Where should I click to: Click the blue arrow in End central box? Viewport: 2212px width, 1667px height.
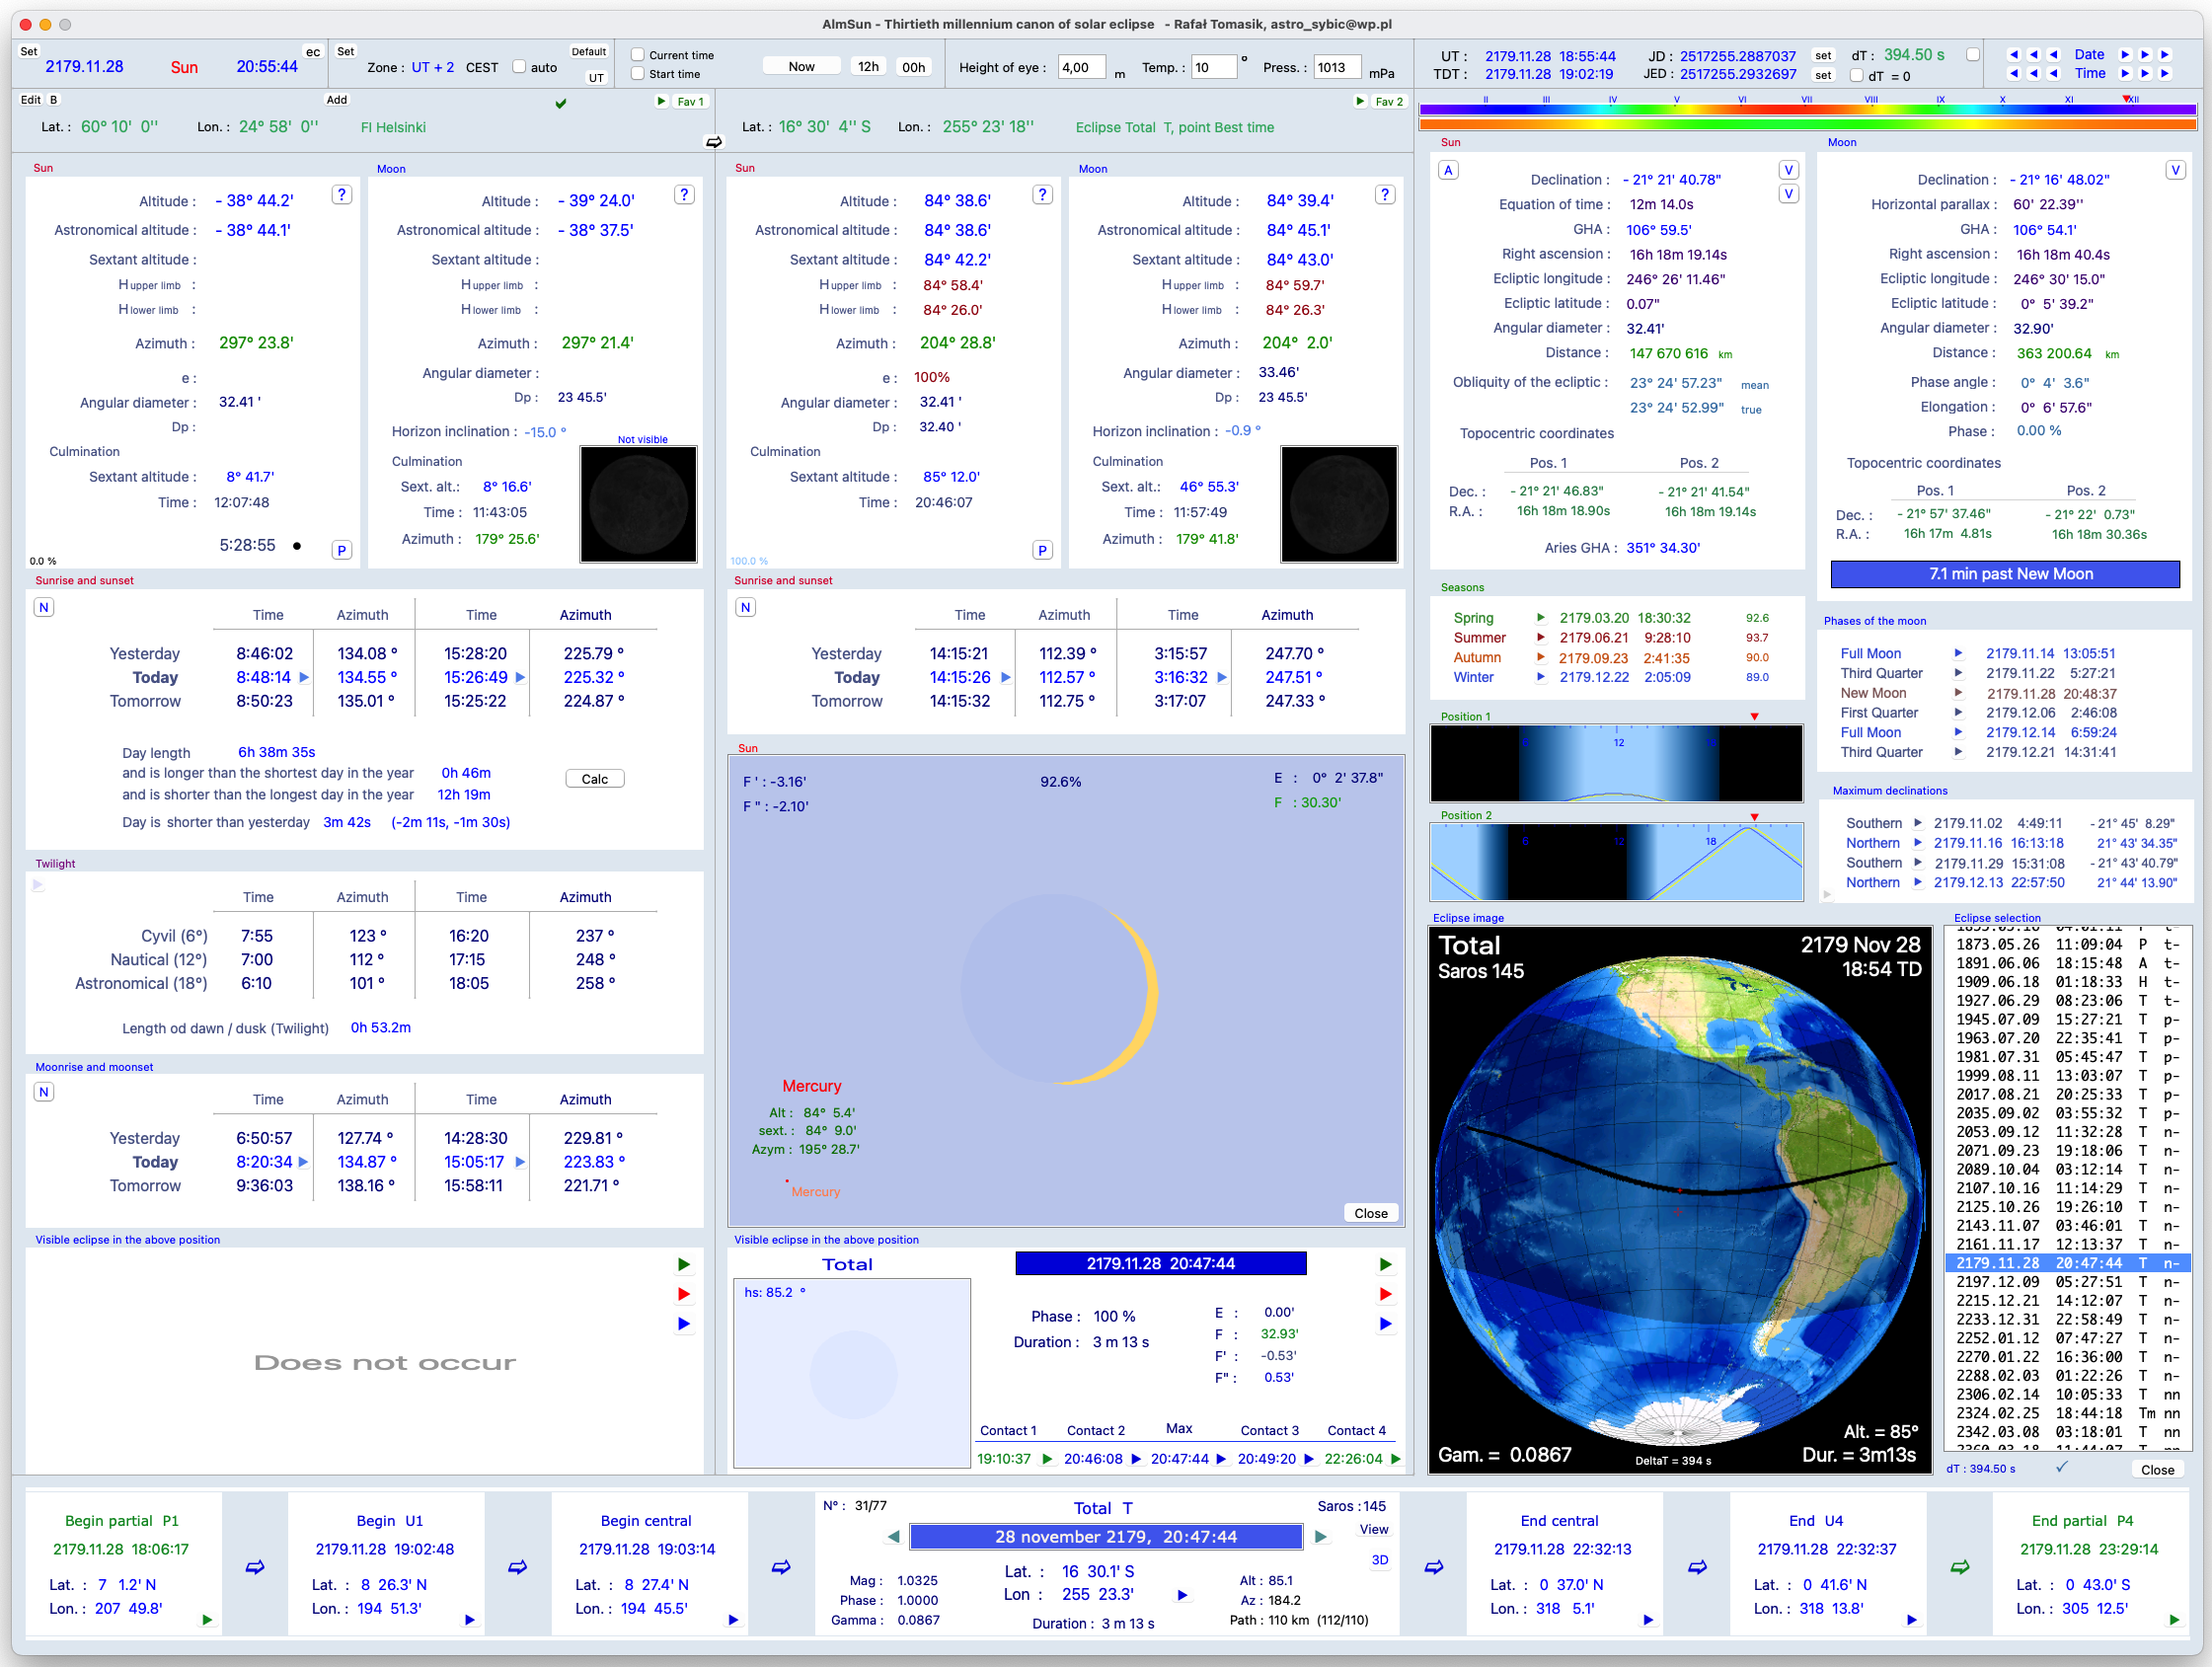click(1648, 1620)
